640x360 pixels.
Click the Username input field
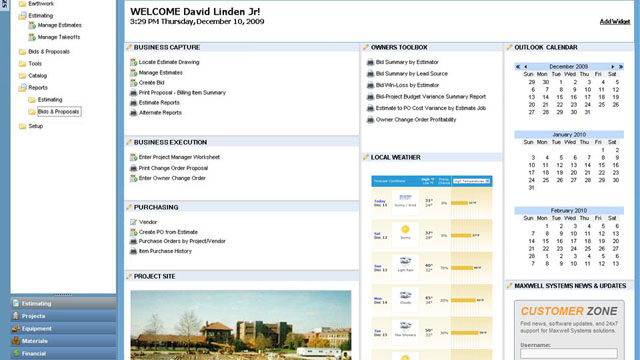(x=569, y=353)
